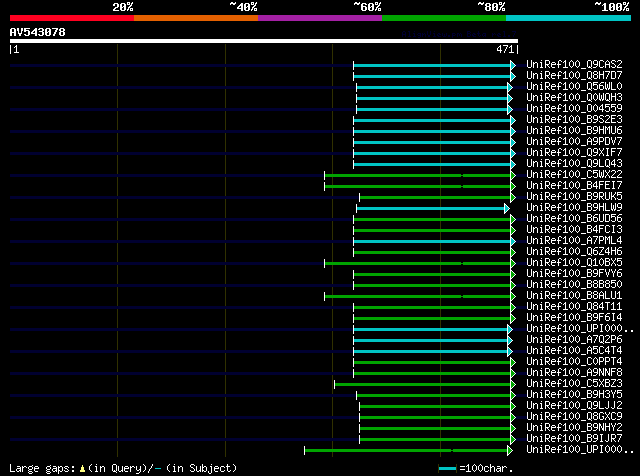Select the UniRef100_Q8GXC9 label

tap(574, 417)
